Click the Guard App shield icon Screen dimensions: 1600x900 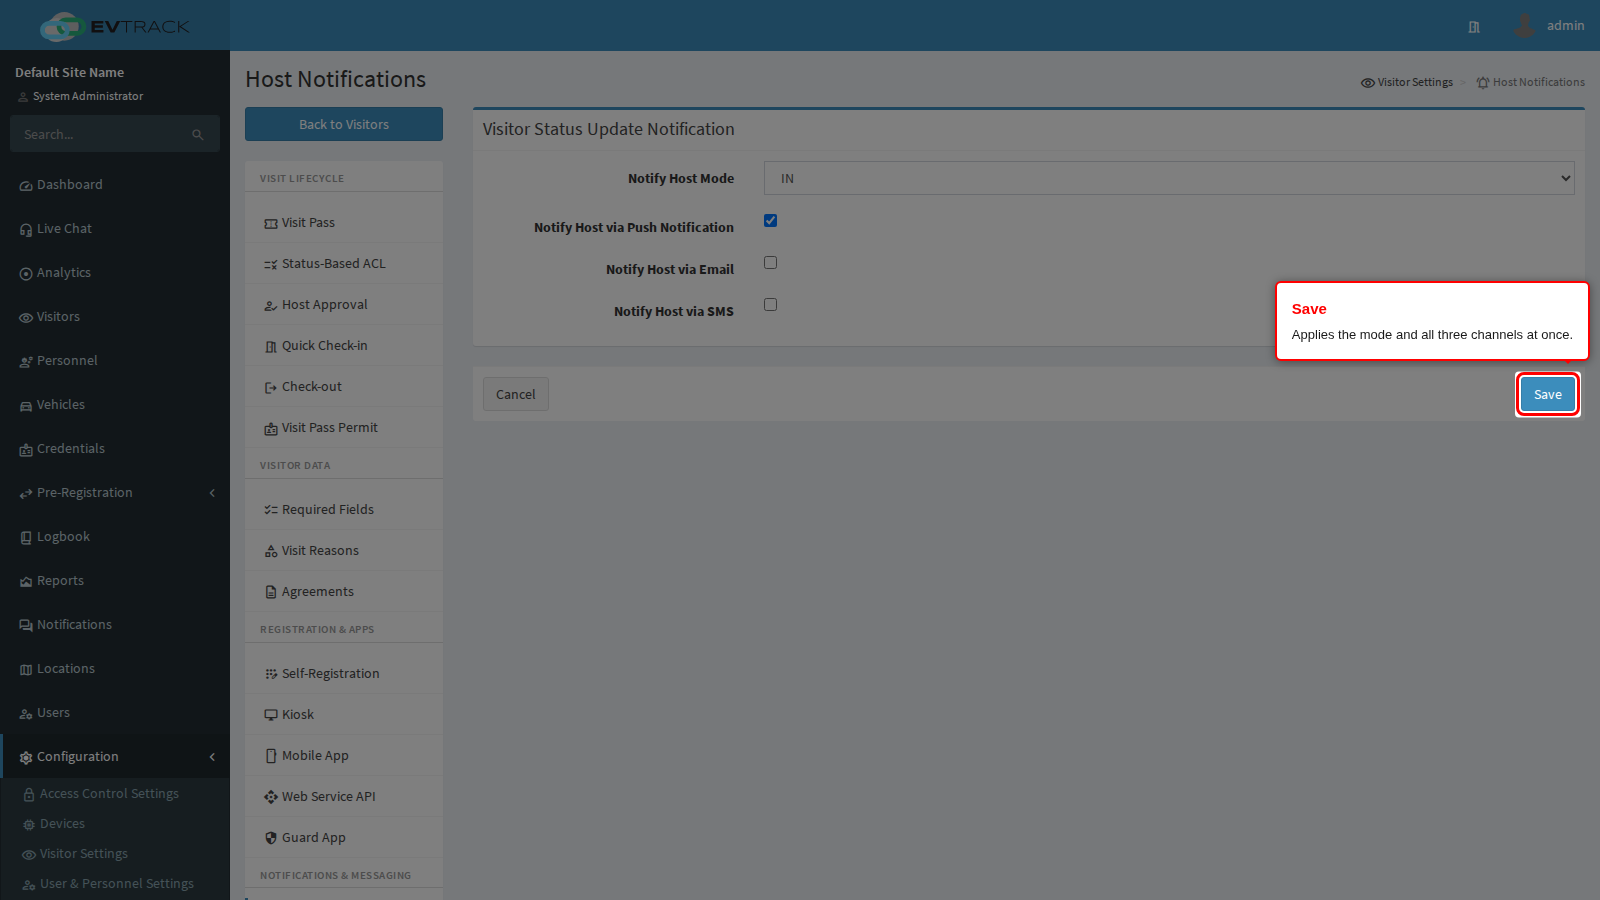[271, 838]
